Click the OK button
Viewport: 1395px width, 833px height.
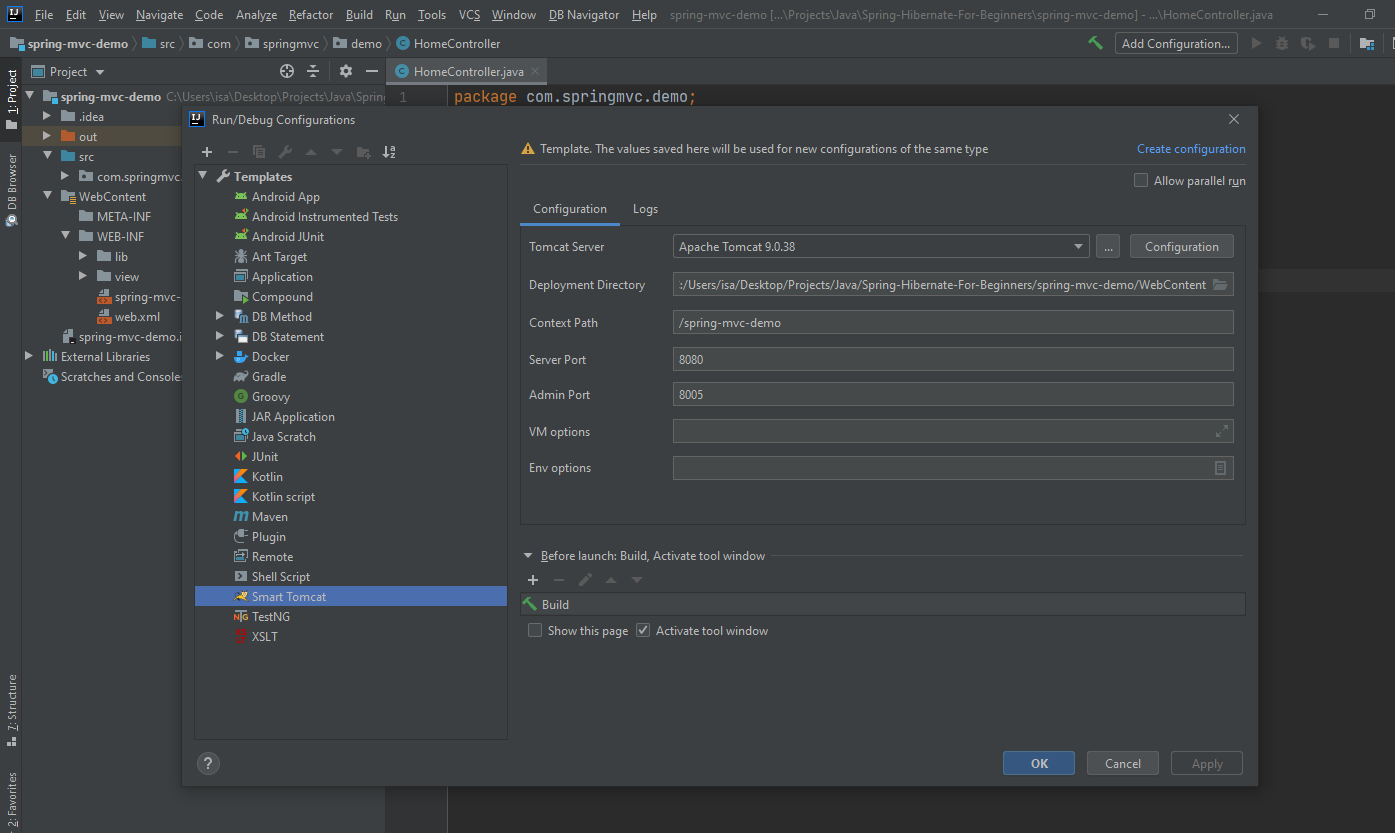pos(1039,763)
